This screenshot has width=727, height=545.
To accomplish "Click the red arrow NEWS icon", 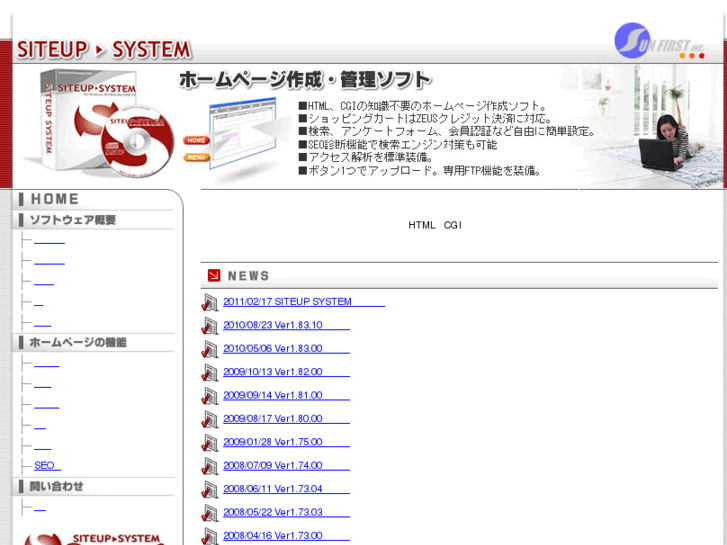I will [214, 276].
